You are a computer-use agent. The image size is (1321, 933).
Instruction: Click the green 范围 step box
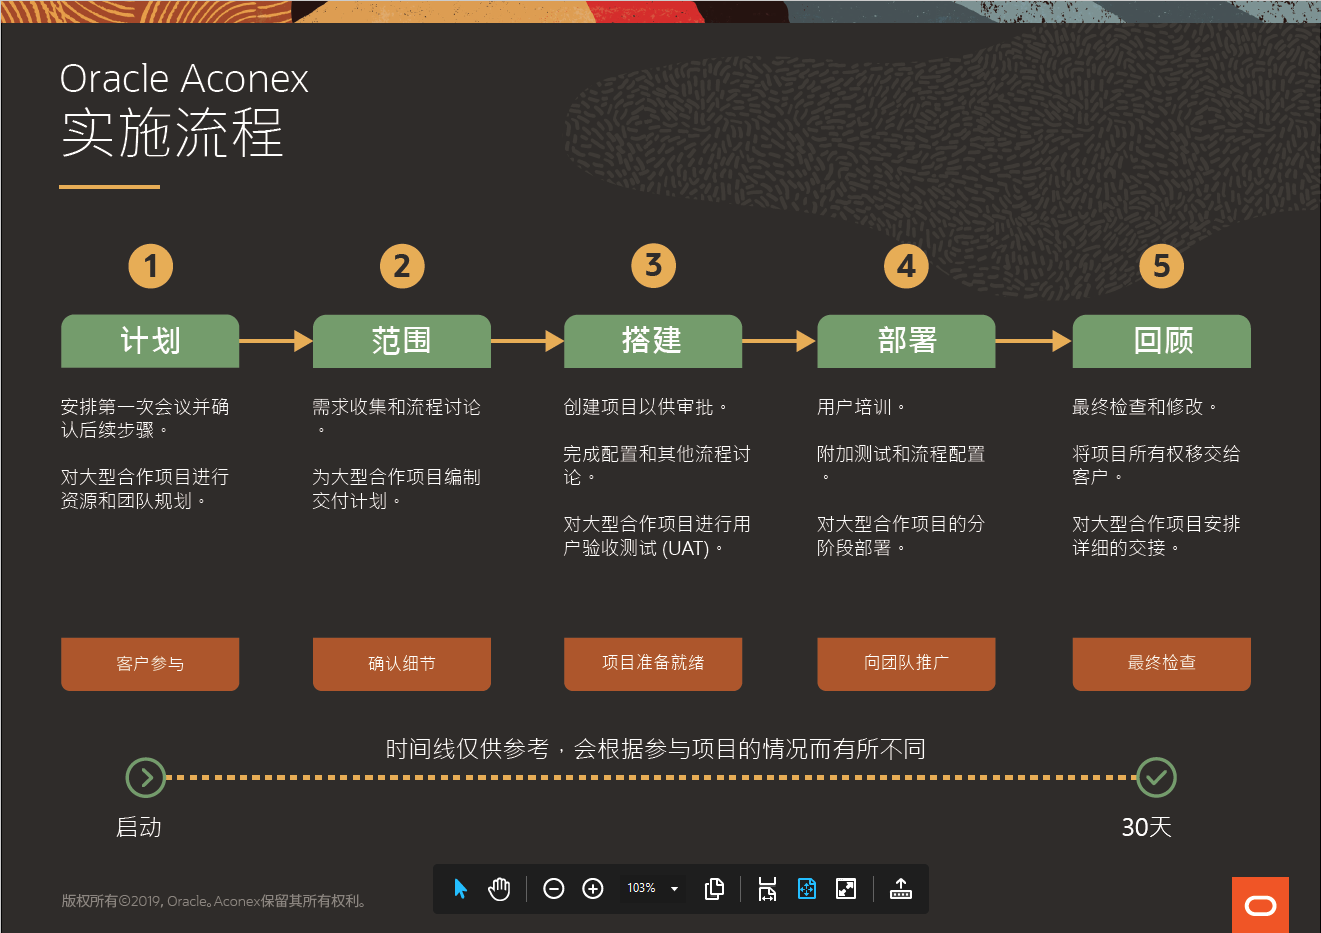(x=402, y=341)
